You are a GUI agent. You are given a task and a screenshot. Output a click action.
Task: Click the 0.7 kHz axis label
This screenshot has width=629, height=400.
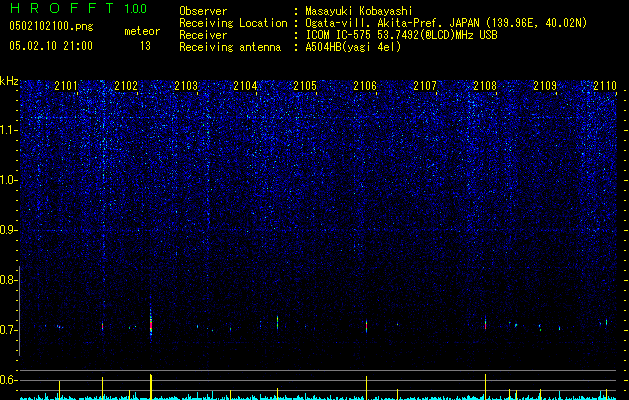pyautogui.click(x=8, y=330)
